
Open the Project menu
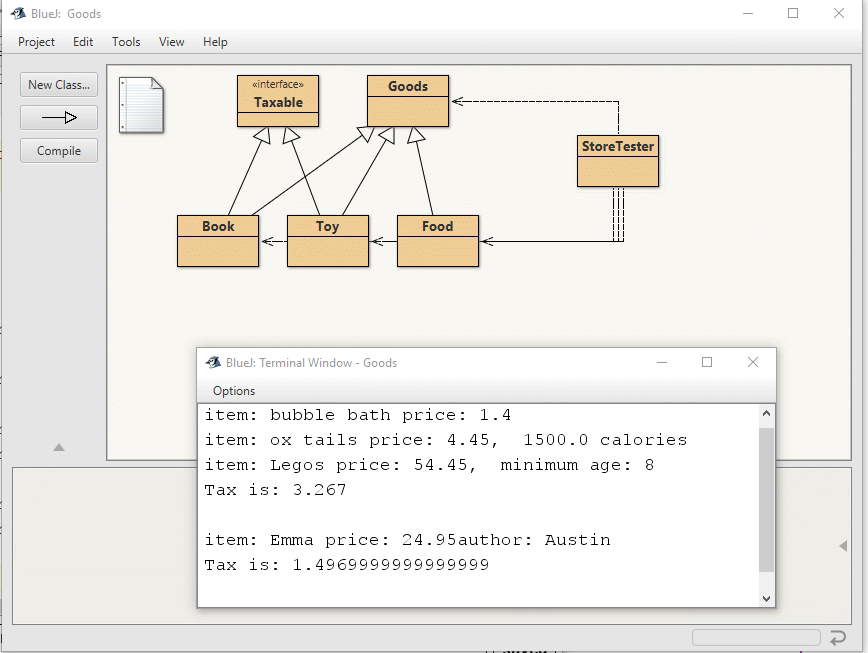(37, 42)
